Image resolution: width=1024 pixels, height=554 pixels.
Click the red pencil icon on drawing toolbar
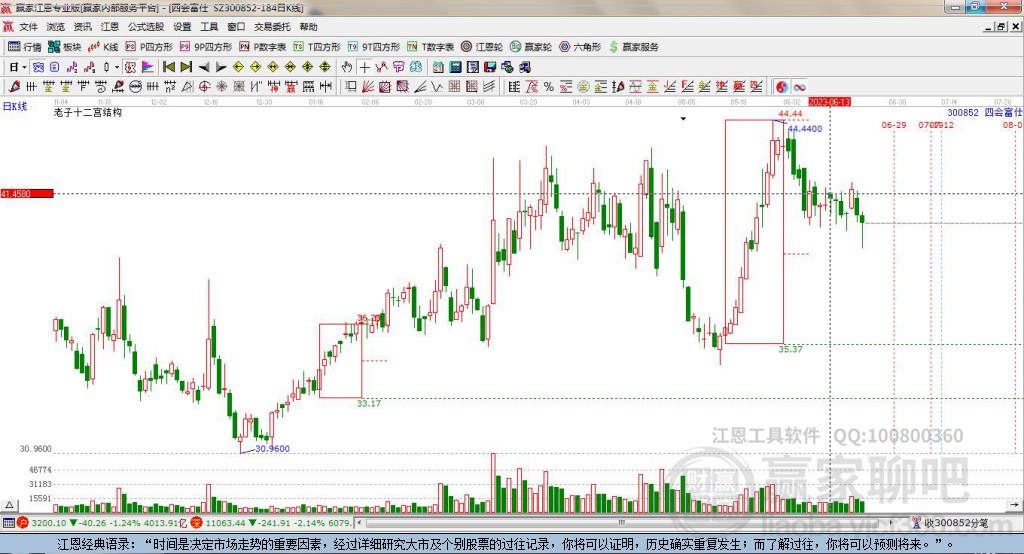pos(14,87)
